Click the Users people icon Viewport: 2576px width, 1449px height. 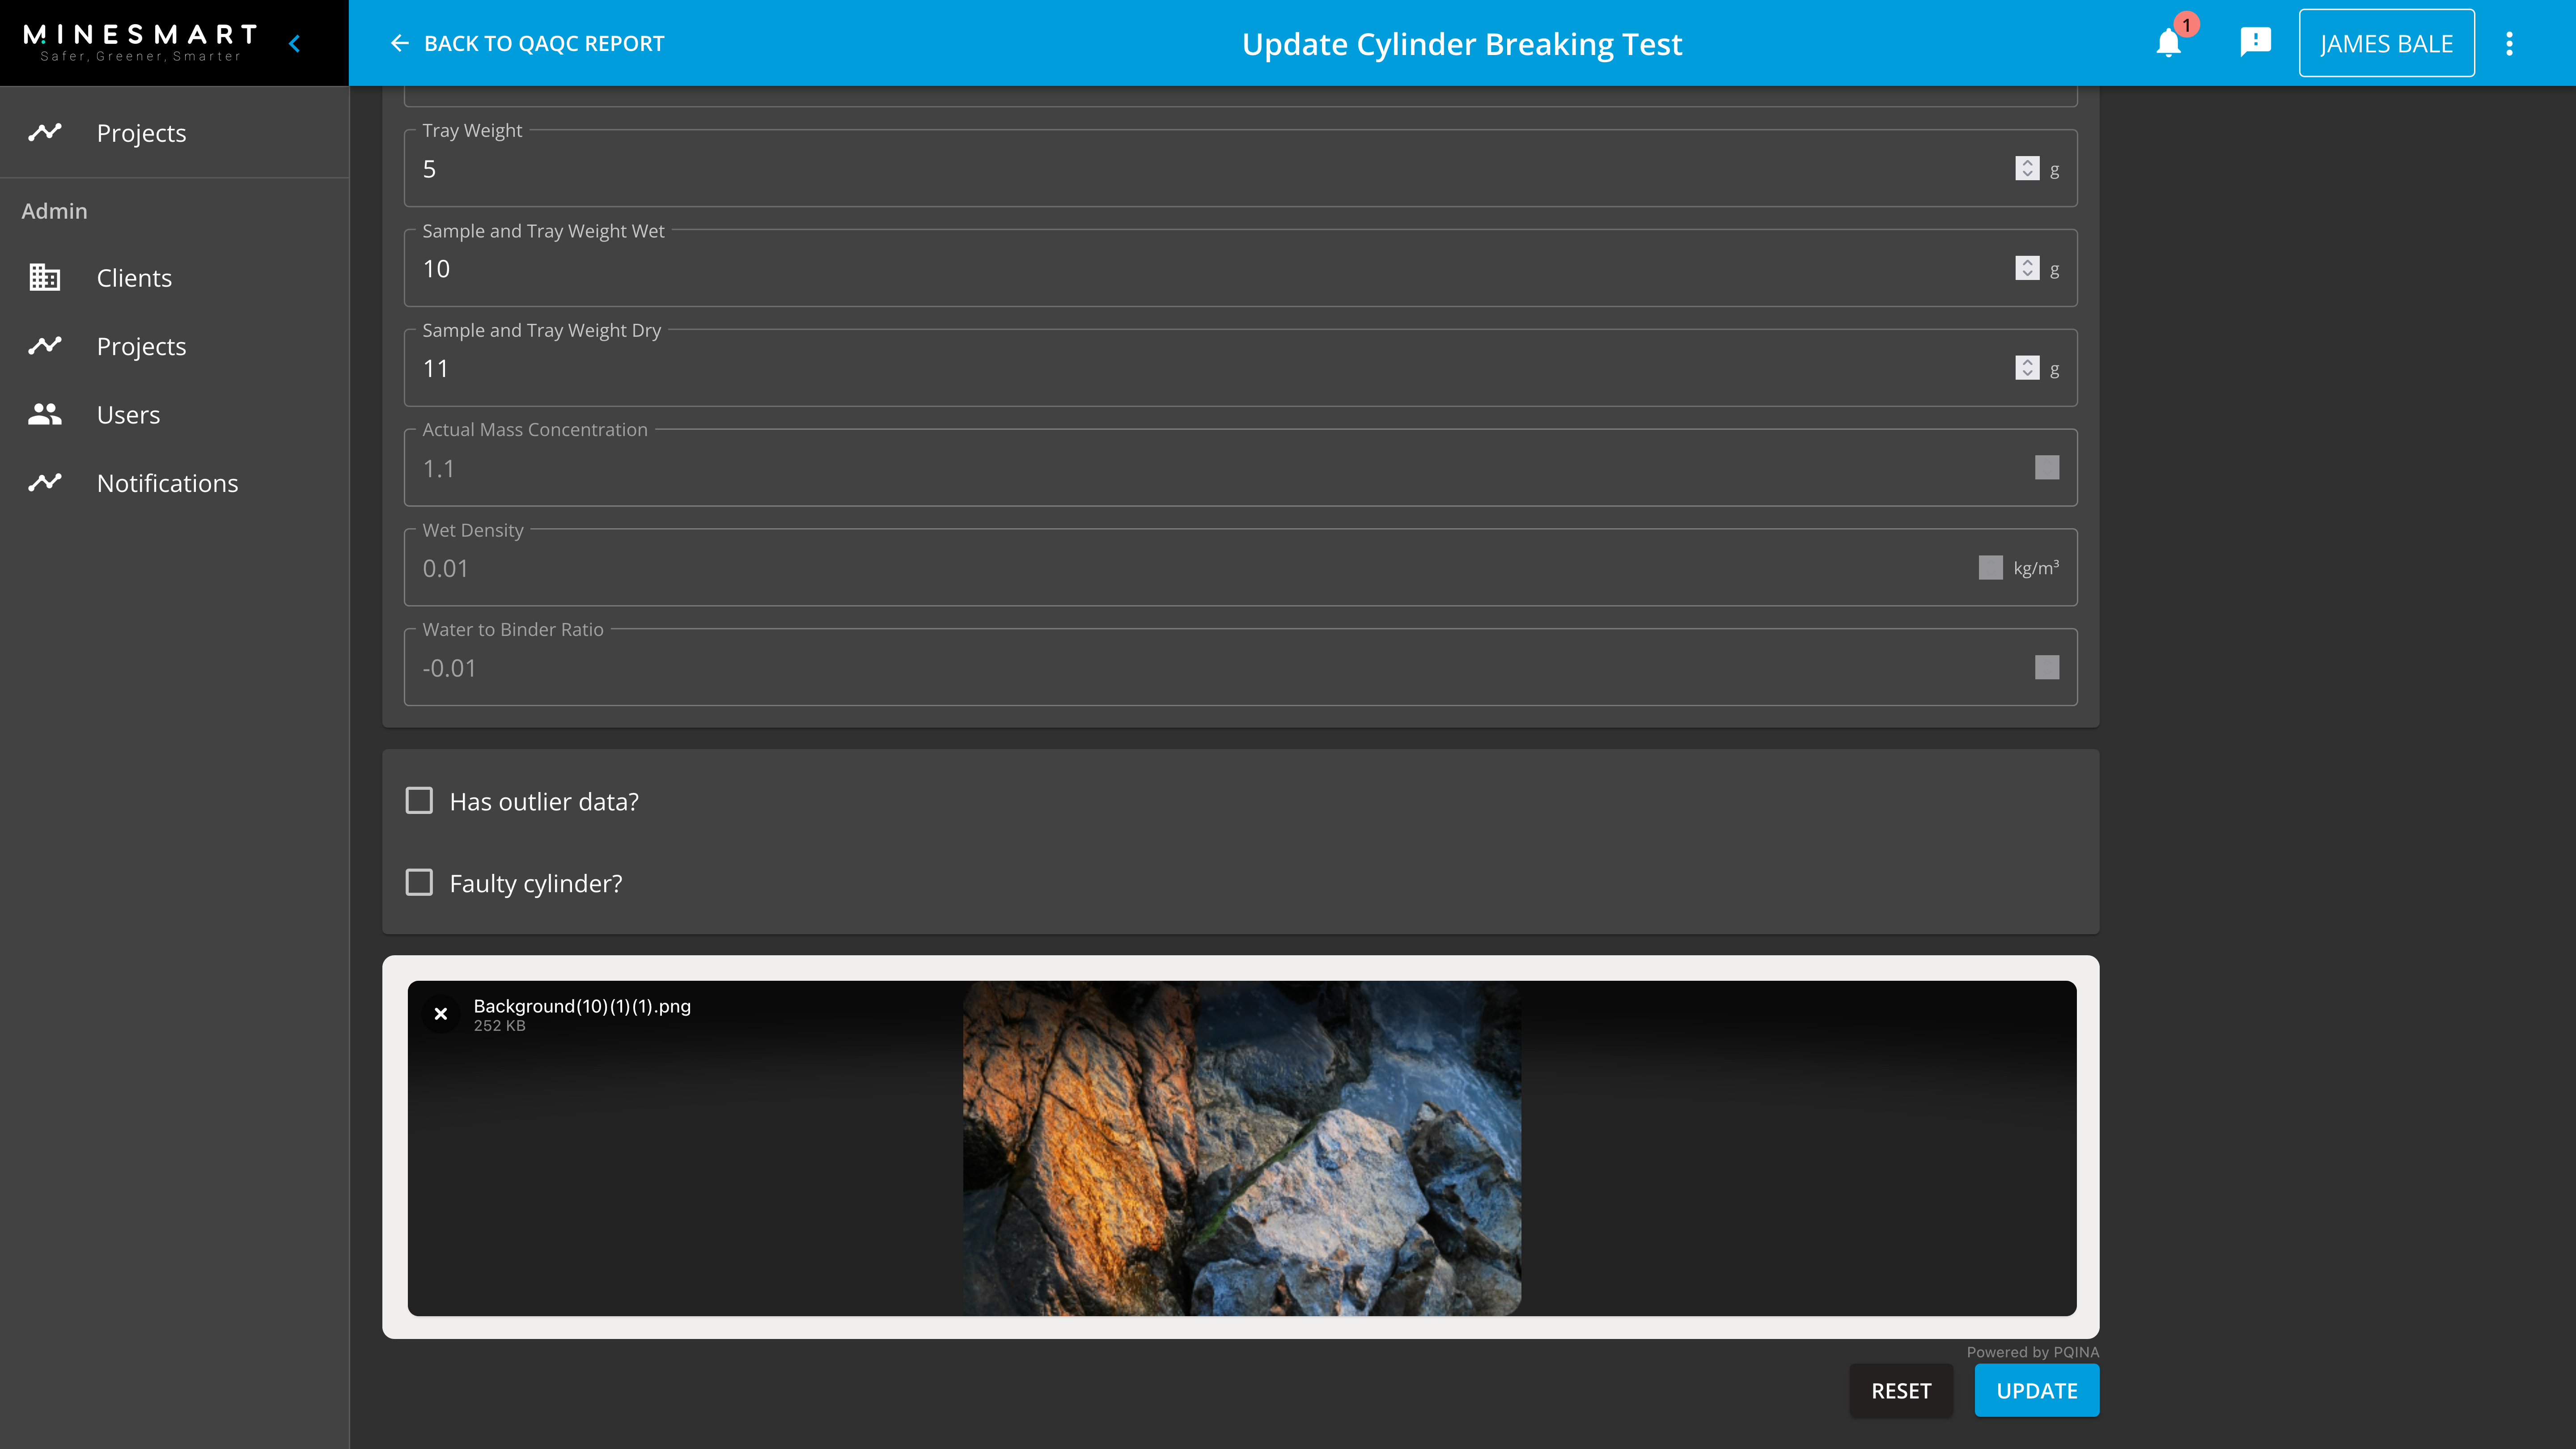(45, 414)
